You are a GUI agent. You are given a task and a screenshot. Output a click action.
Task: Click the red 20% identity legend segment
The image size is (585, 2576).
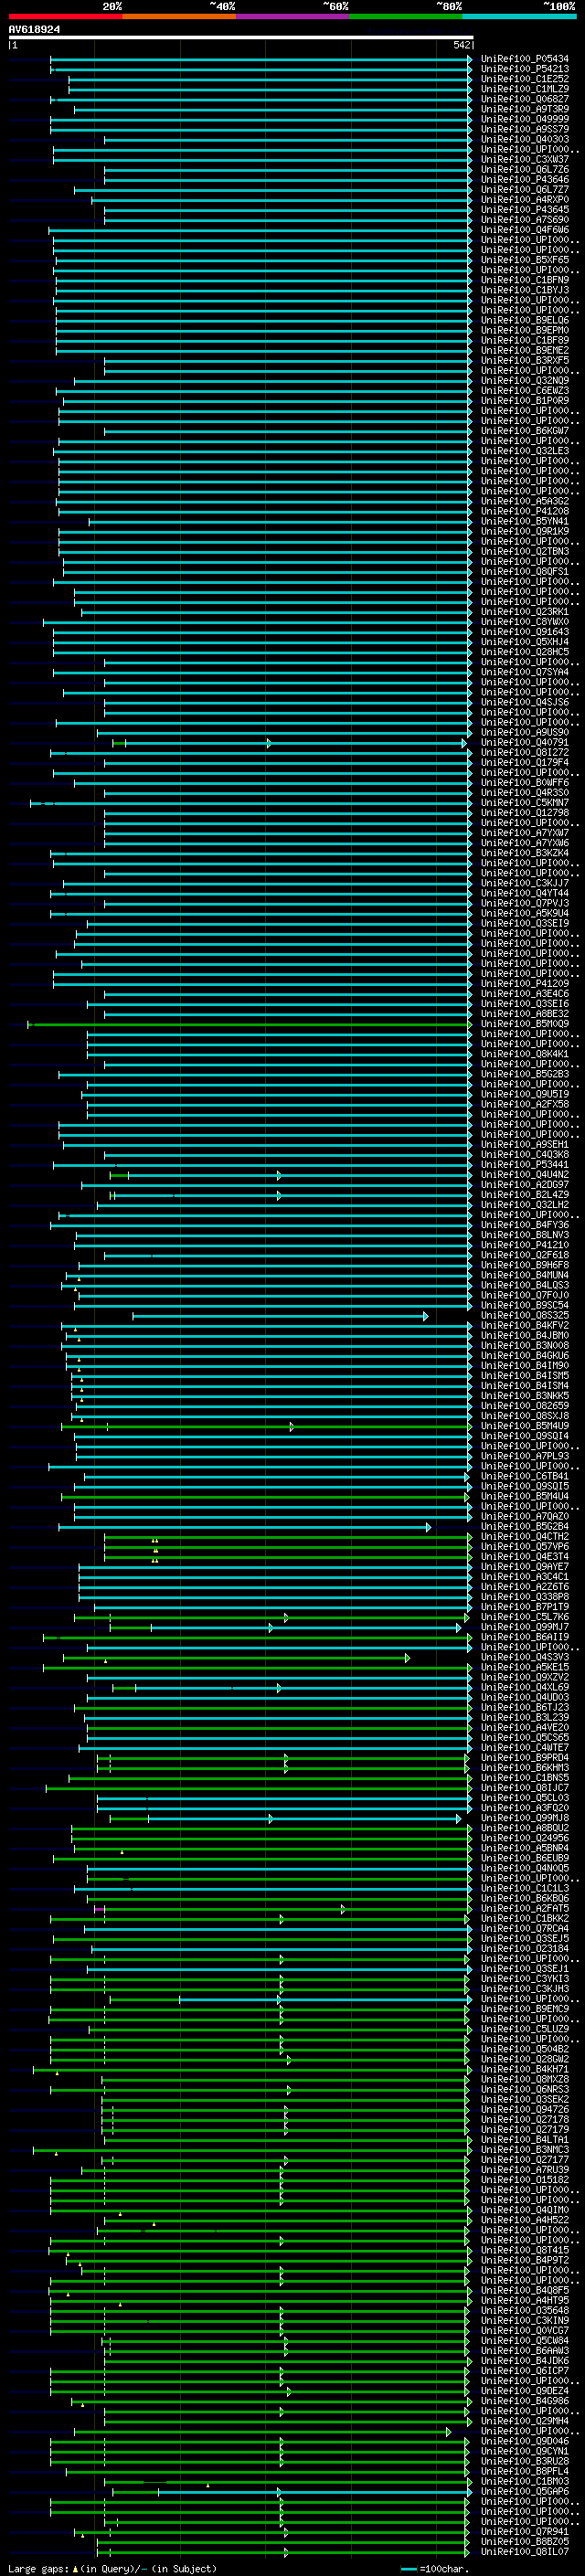65,16
